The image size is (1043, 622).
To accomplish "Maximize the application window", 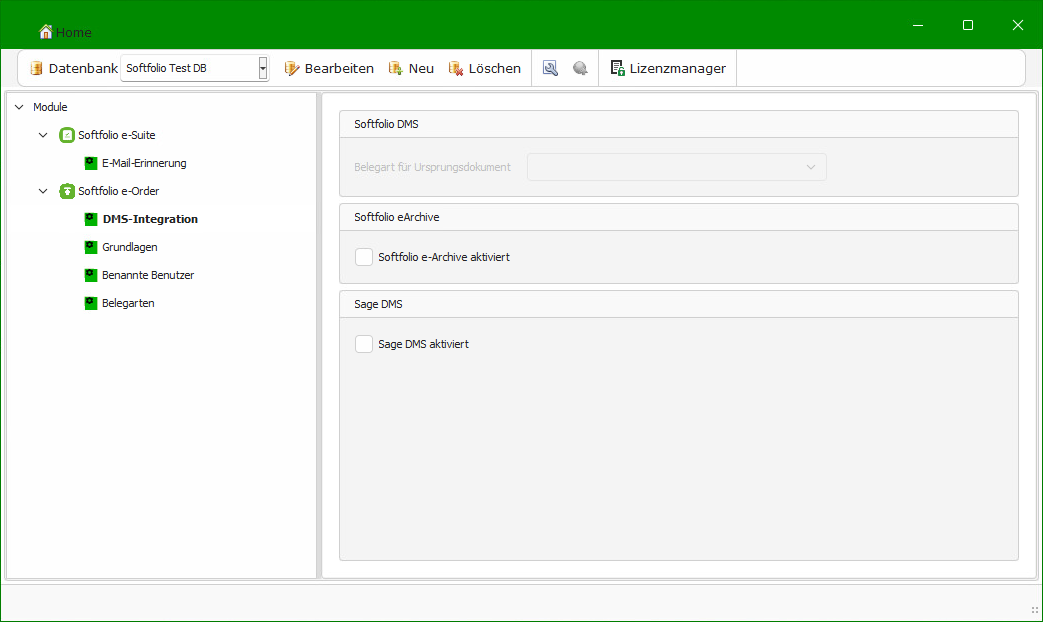I will coord(968,25).
